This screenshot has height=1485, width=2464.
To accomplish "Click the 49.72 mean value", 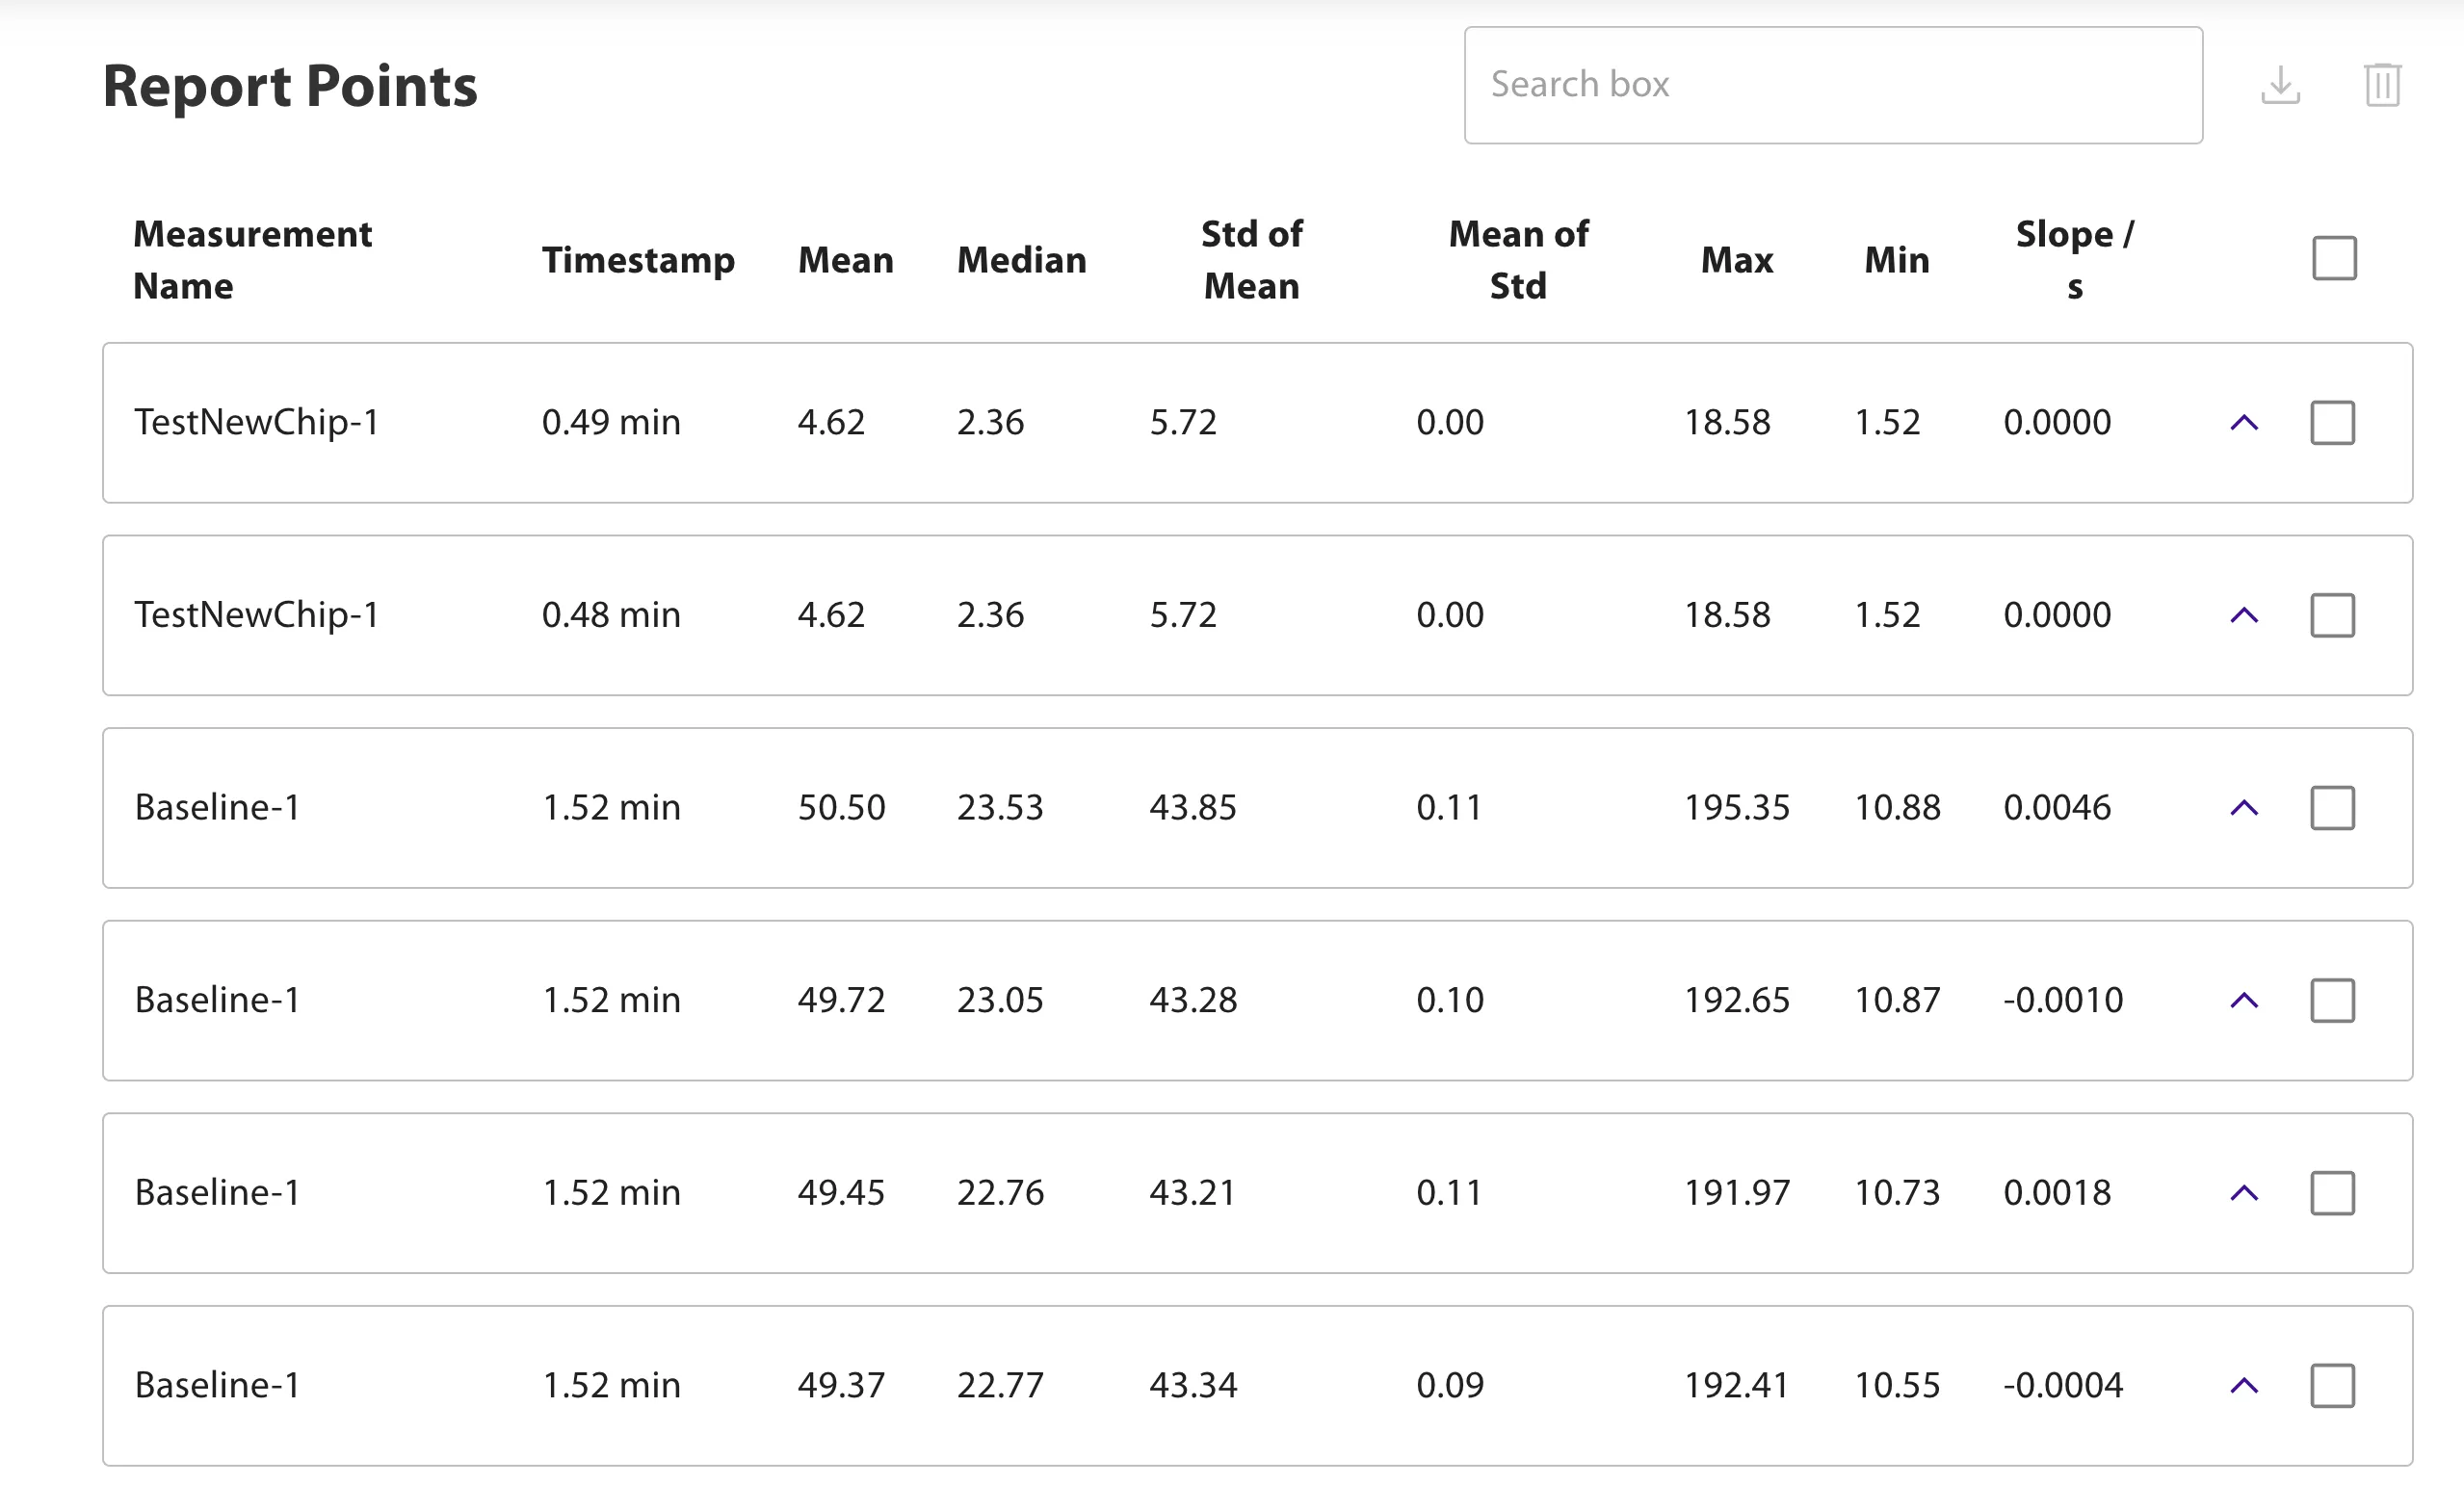I will (x=841, y=1000).
